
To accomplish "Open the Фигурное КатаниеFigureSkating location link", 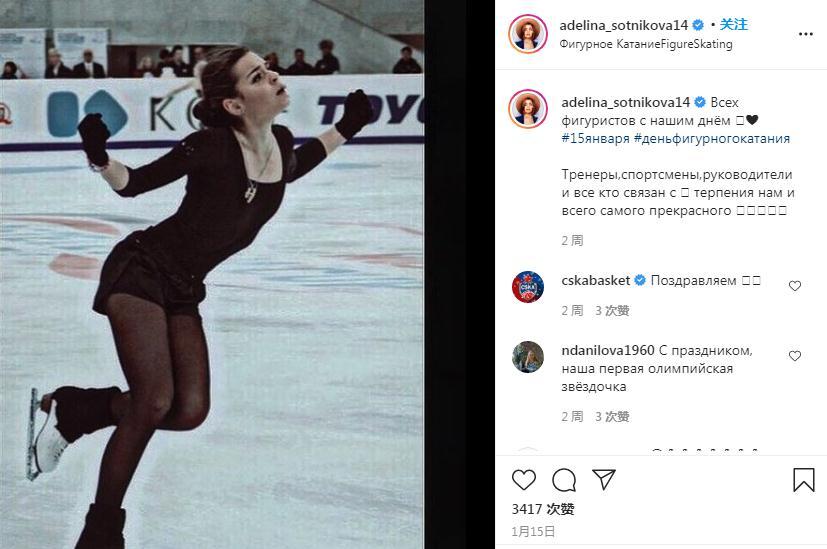I will click(x=646, y=44).
